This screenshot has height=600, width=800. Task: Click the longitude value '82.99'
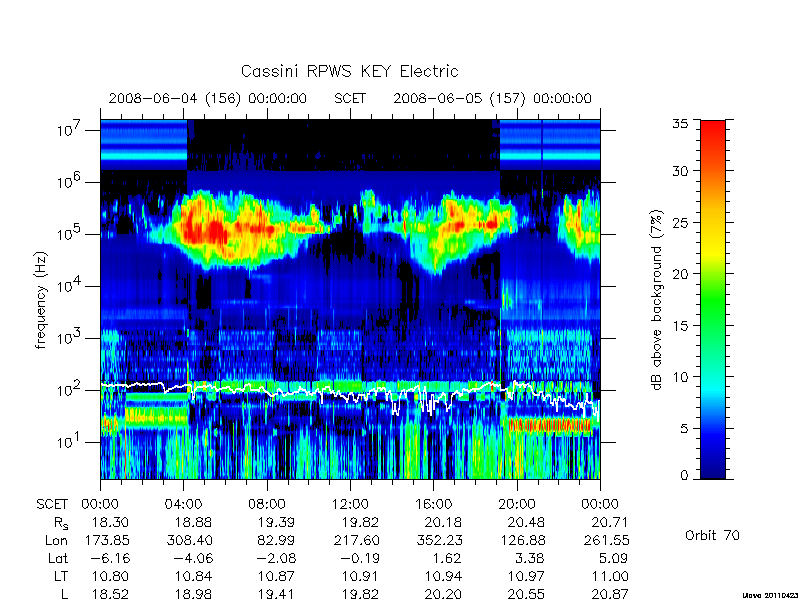(x=278, y=540)
